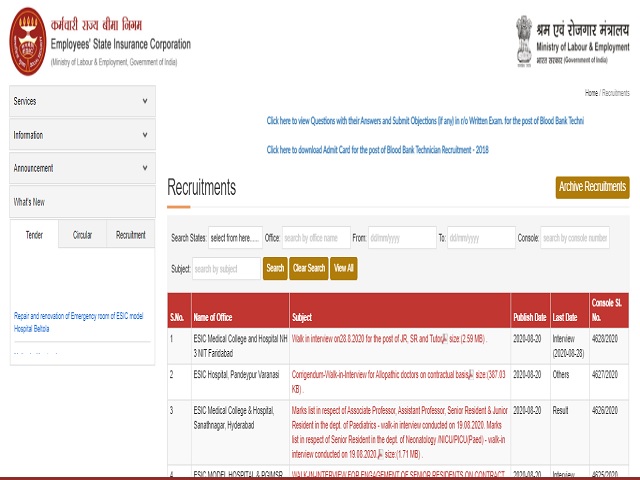
Task: Open Walk in interview on 28.8.2020 link
Action: [366, 339]
